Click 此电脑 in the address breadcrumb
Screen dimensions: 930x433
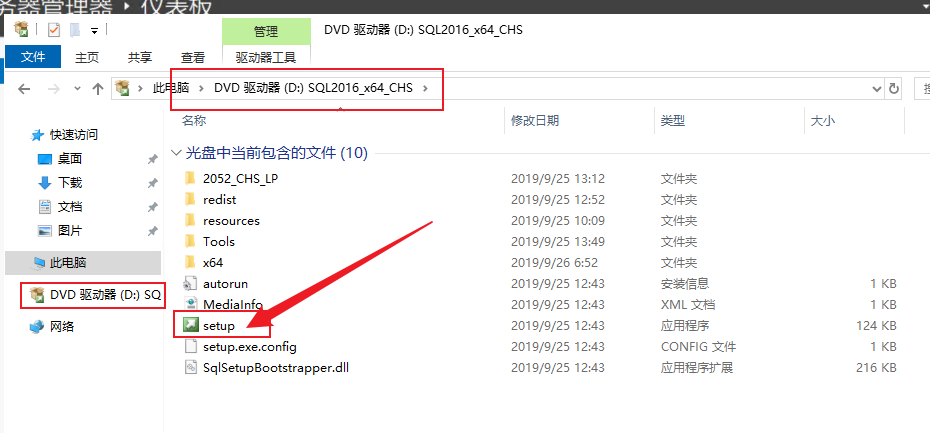pyautogui.click(x=171, y=88)
